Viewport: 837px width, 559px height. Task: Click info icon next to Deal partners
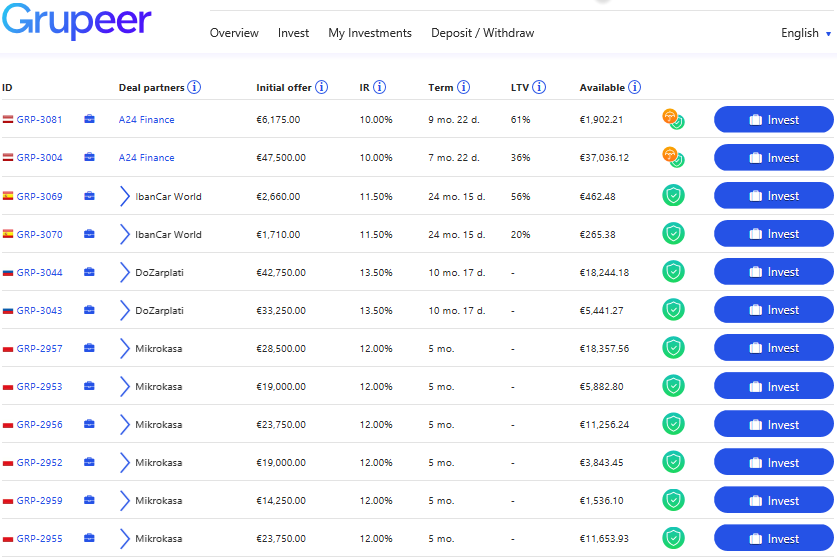(194, 87)
